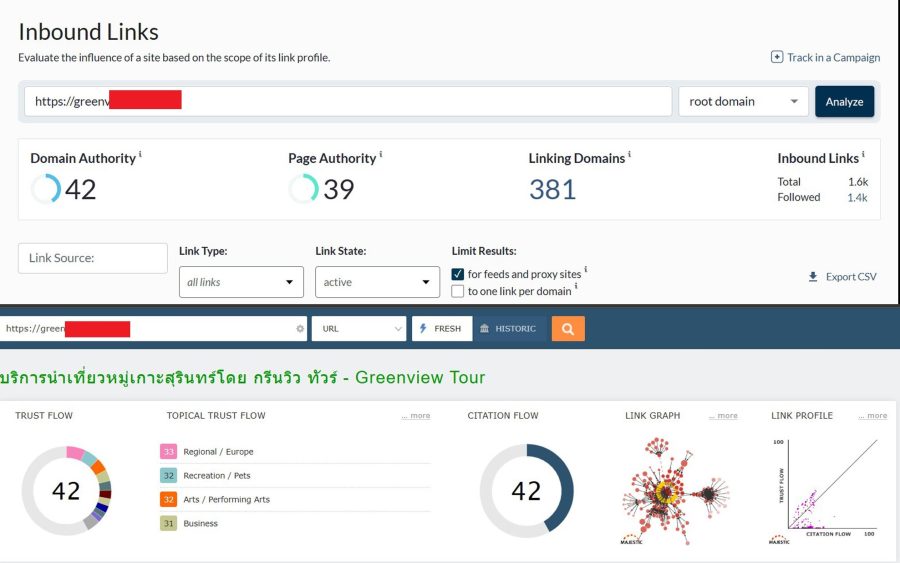Viewport: 900px width, 563px height.
Task: Click info icon beside feeds and proxy sites
Action: (585, 269)
